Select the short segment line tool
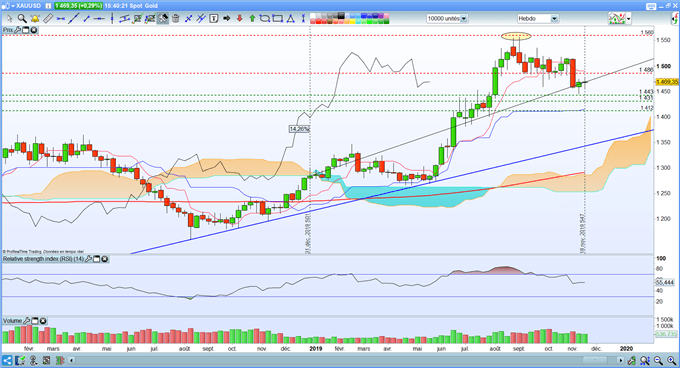Screen dimensions: 680x368 tap(87, 19)
